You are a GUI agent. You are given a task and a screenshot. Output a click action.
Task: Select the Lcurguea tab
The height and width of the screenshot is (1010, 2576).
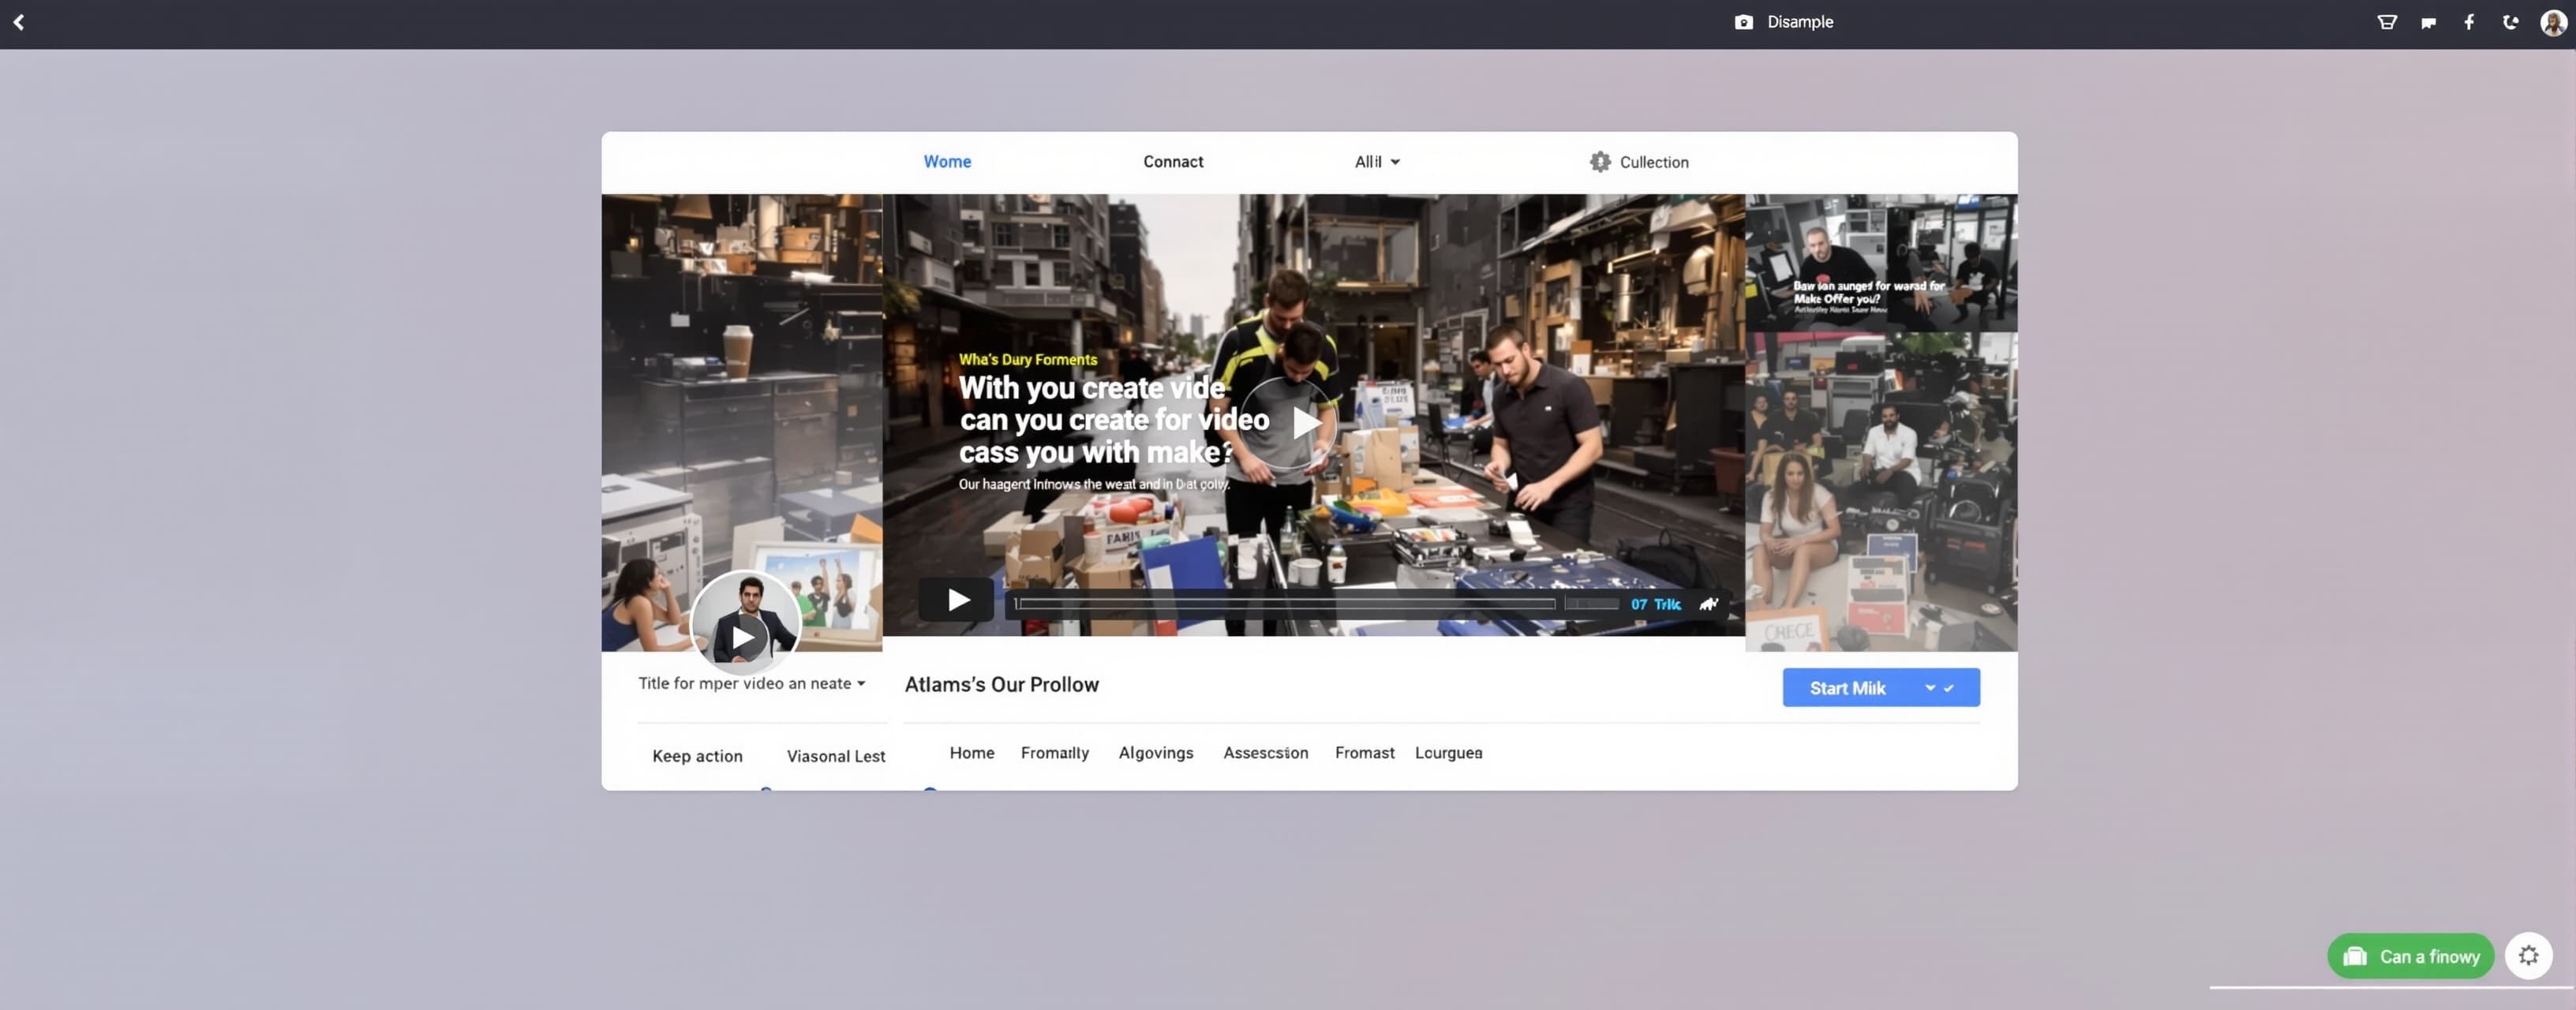1448,753
